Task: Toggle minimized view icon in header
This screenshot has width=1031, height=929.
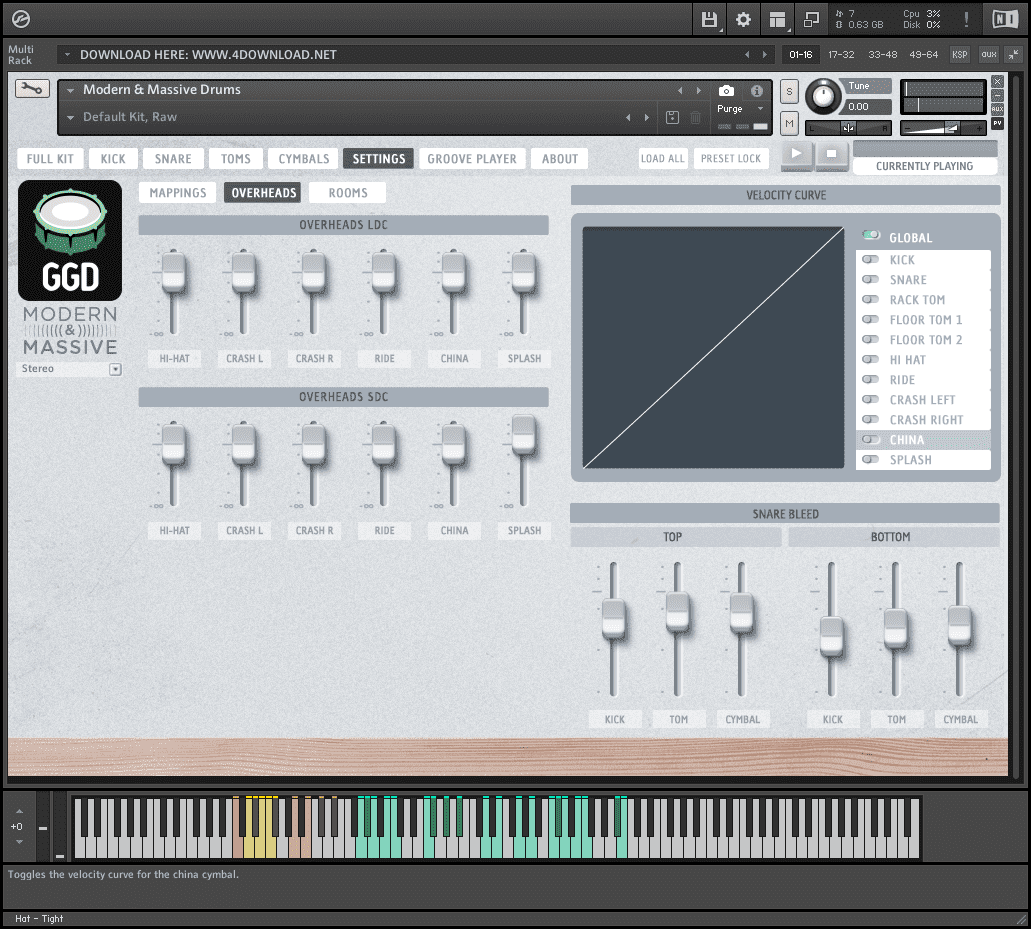Action: (811, 20)
